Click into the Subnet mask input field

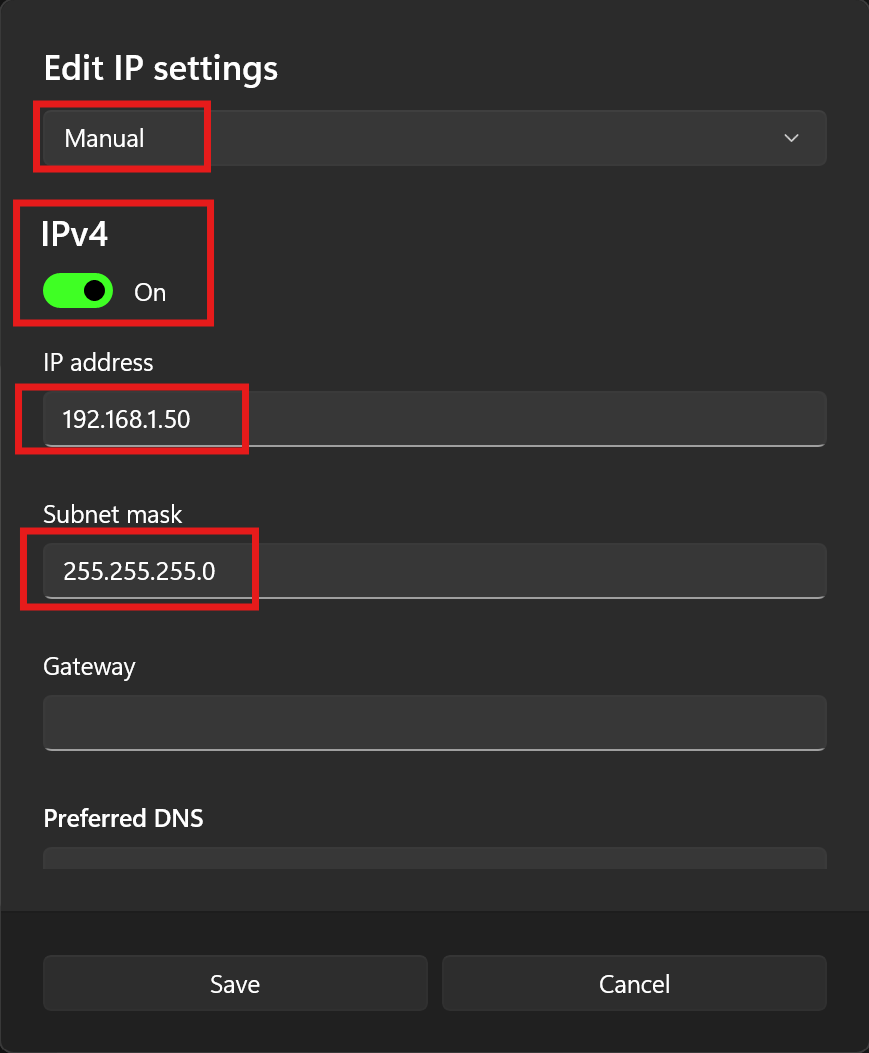tap(434, 571)
